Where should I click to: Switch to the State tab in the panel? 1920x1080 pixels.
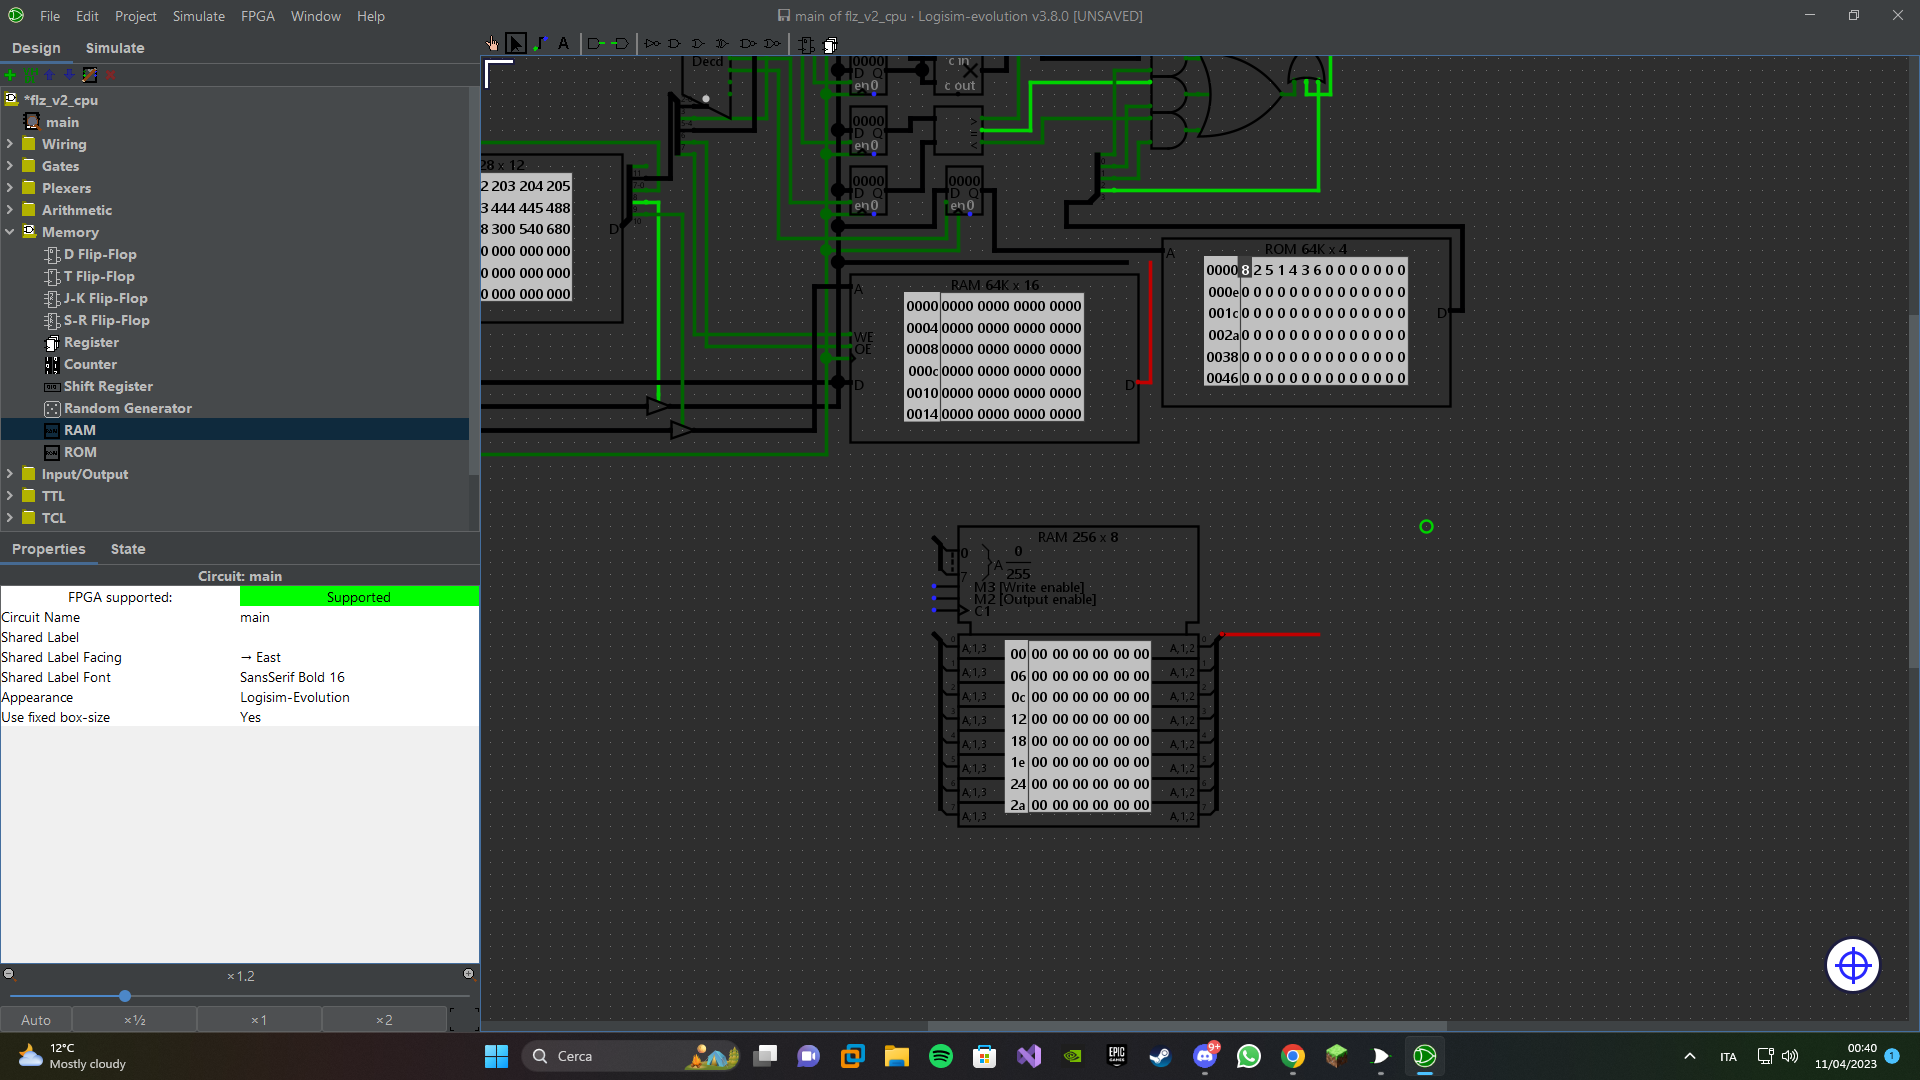(x=128, y=549)
